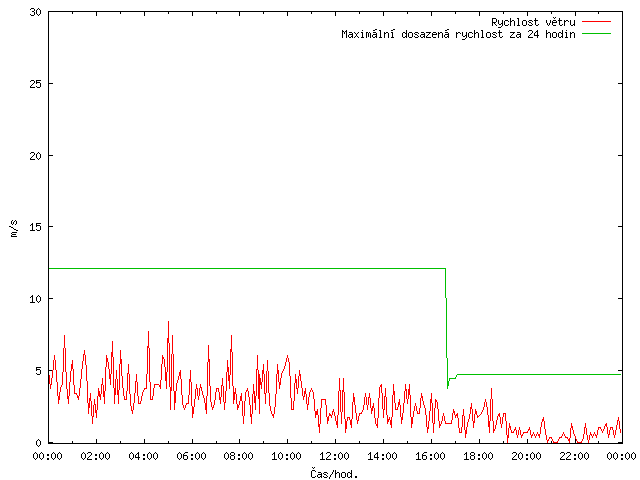Click the 'Maximální dosazená rychlost za 24 hodin' legend text
Viewport: 640px width, 480px height.
pyautogui.click(x=458, y=34)
